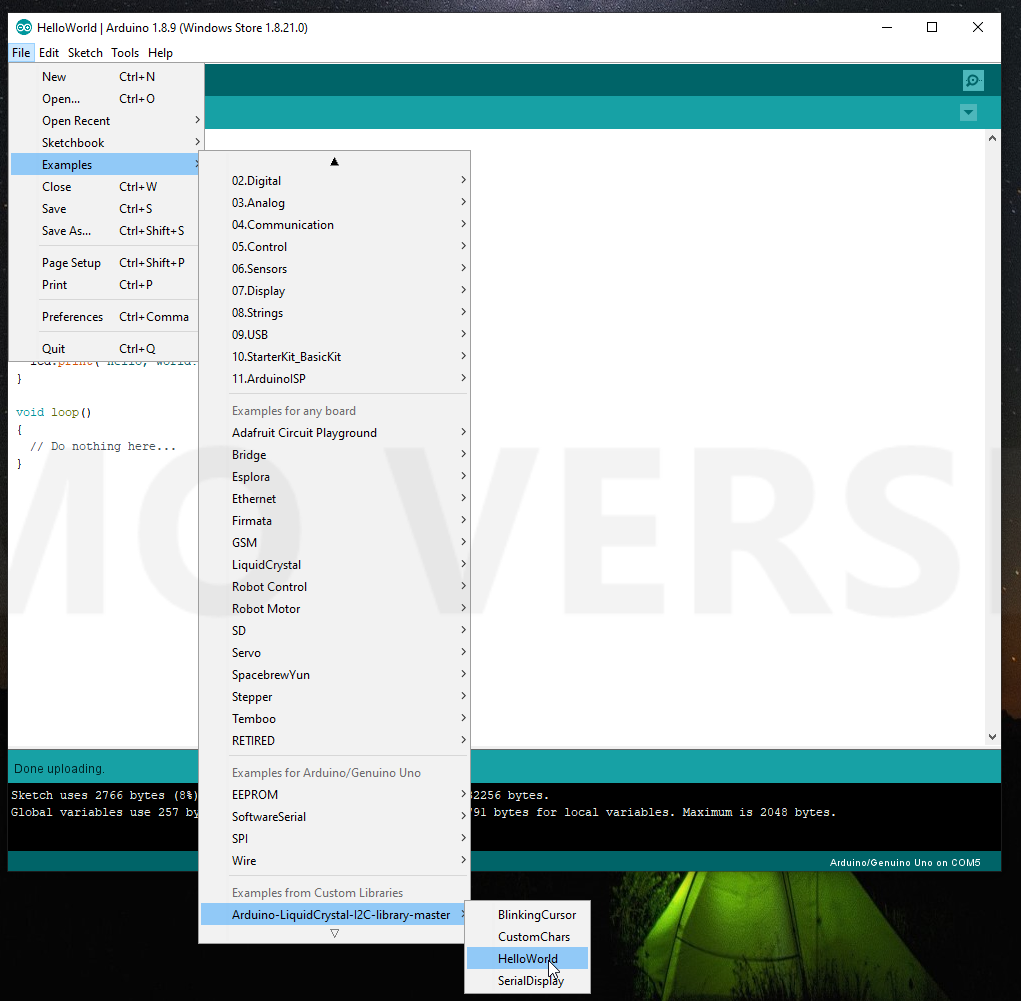1021x1001 pixels.
Task: Open the Robot Motor examples
Action: [x=335, y=608]
